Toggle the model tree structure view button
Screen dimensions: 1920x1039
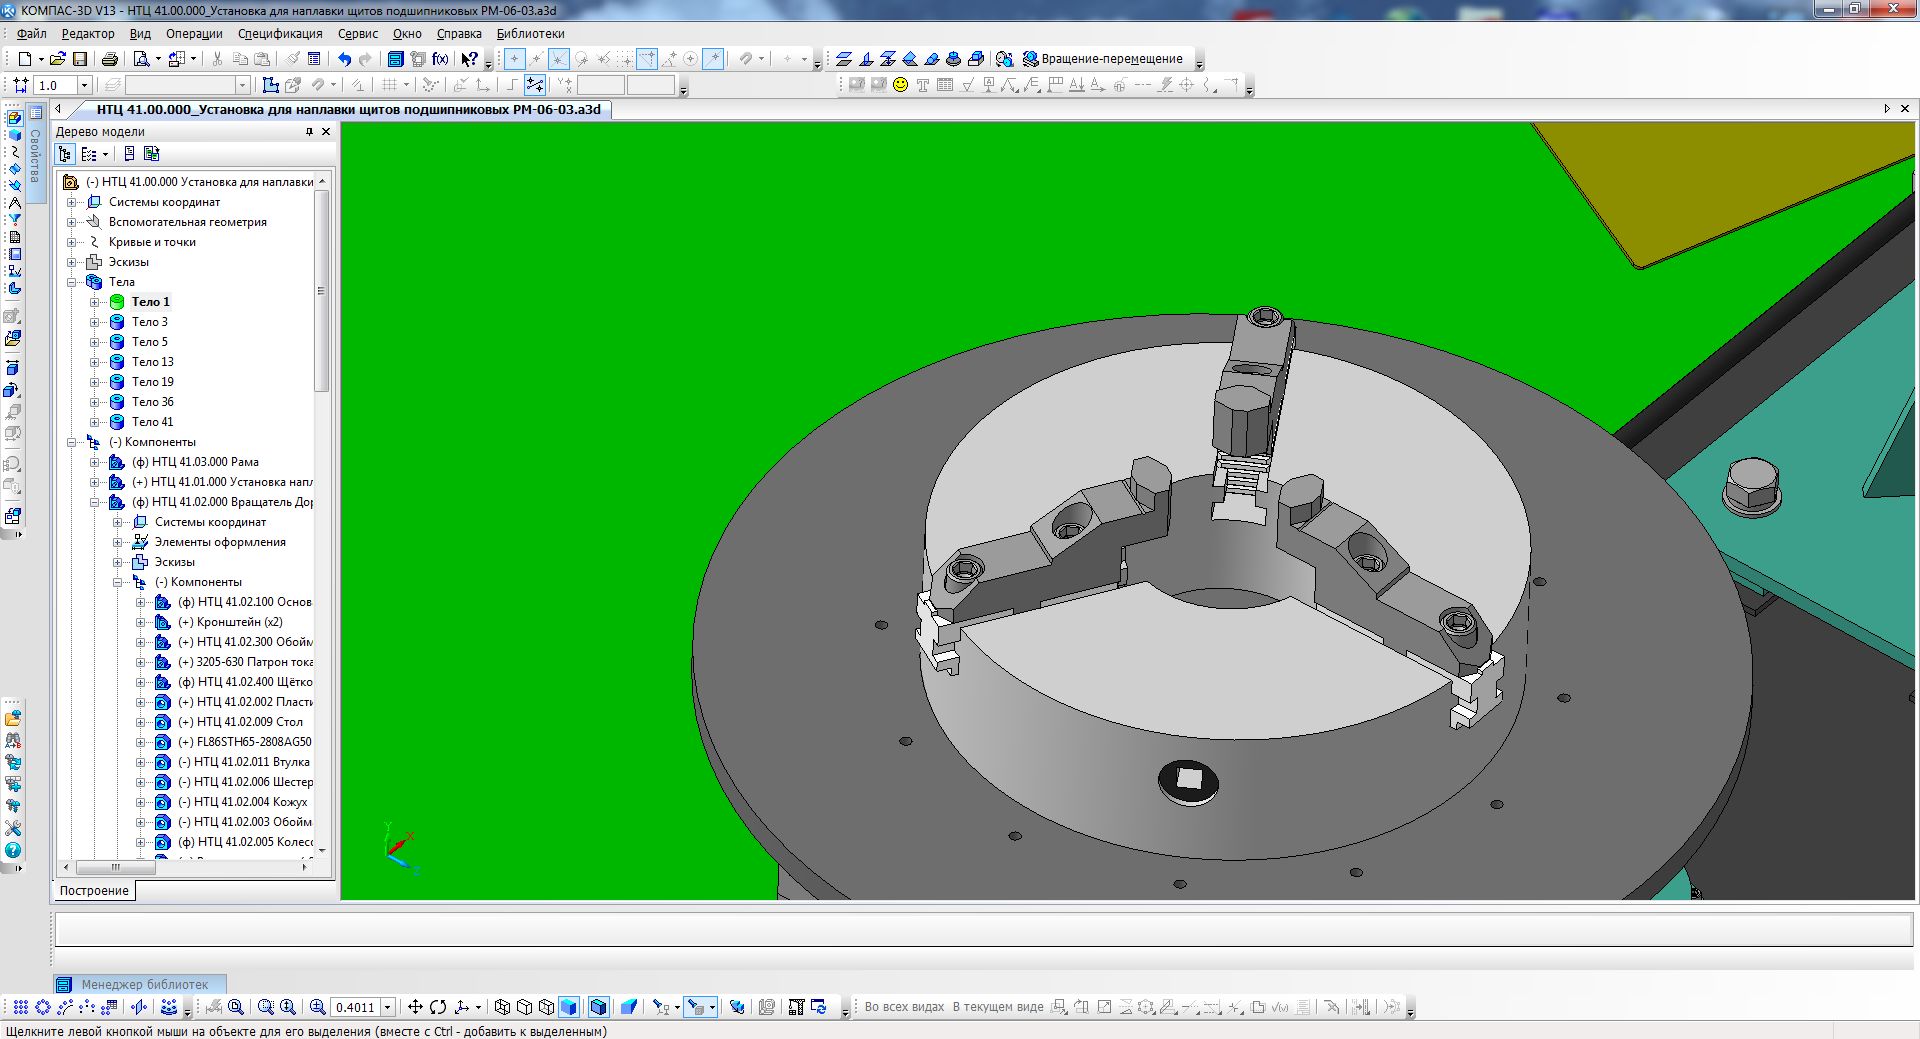point(65,154)
